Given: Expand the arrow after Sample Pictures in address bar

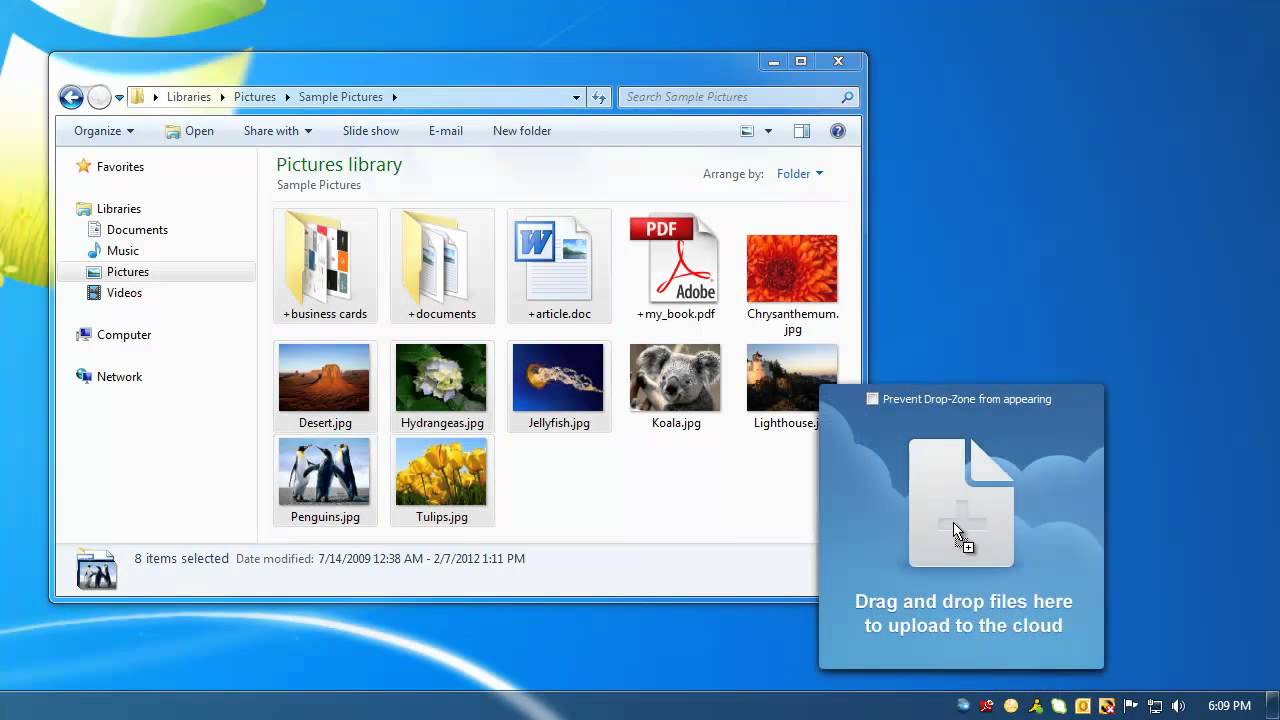Looking at the screenshot, I should pos(394,97).
